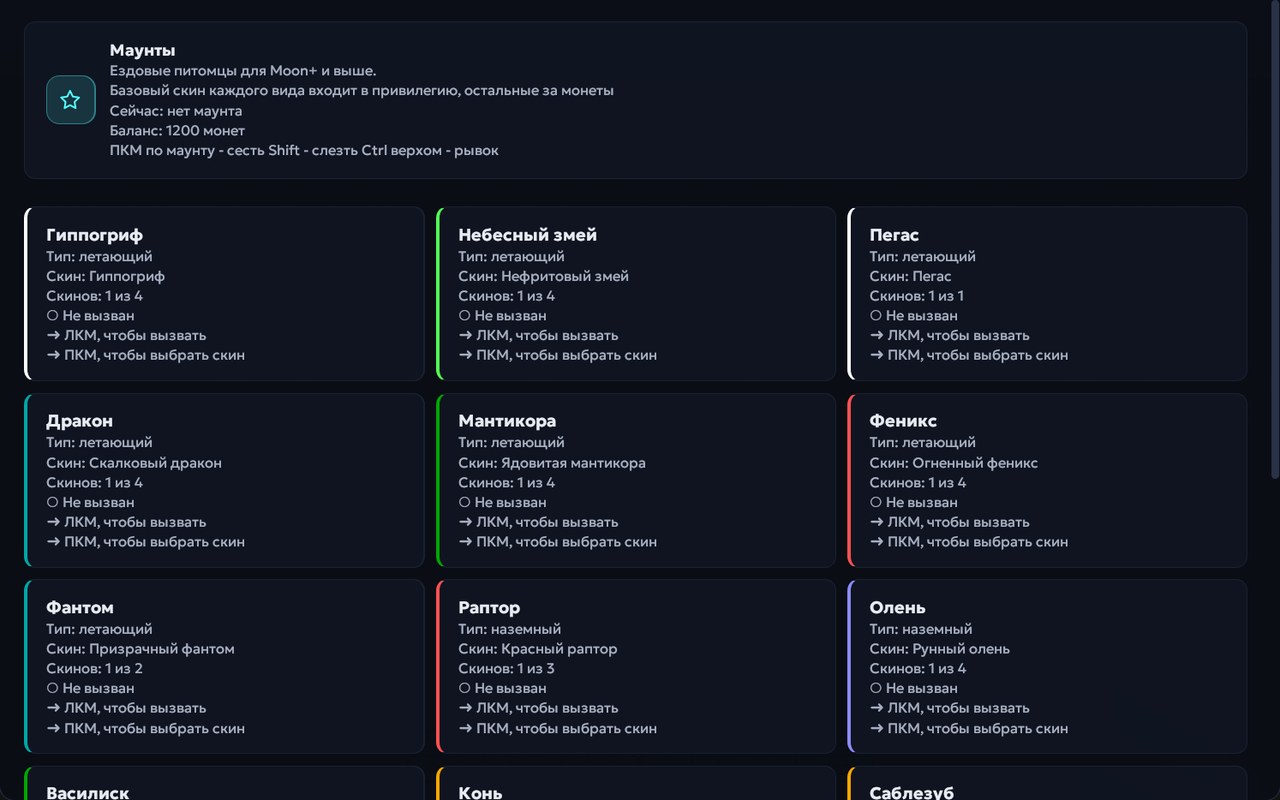Choose the Пегас mount card
This screenshot has height=800, width=1280.
click(x=1047, y=294)
